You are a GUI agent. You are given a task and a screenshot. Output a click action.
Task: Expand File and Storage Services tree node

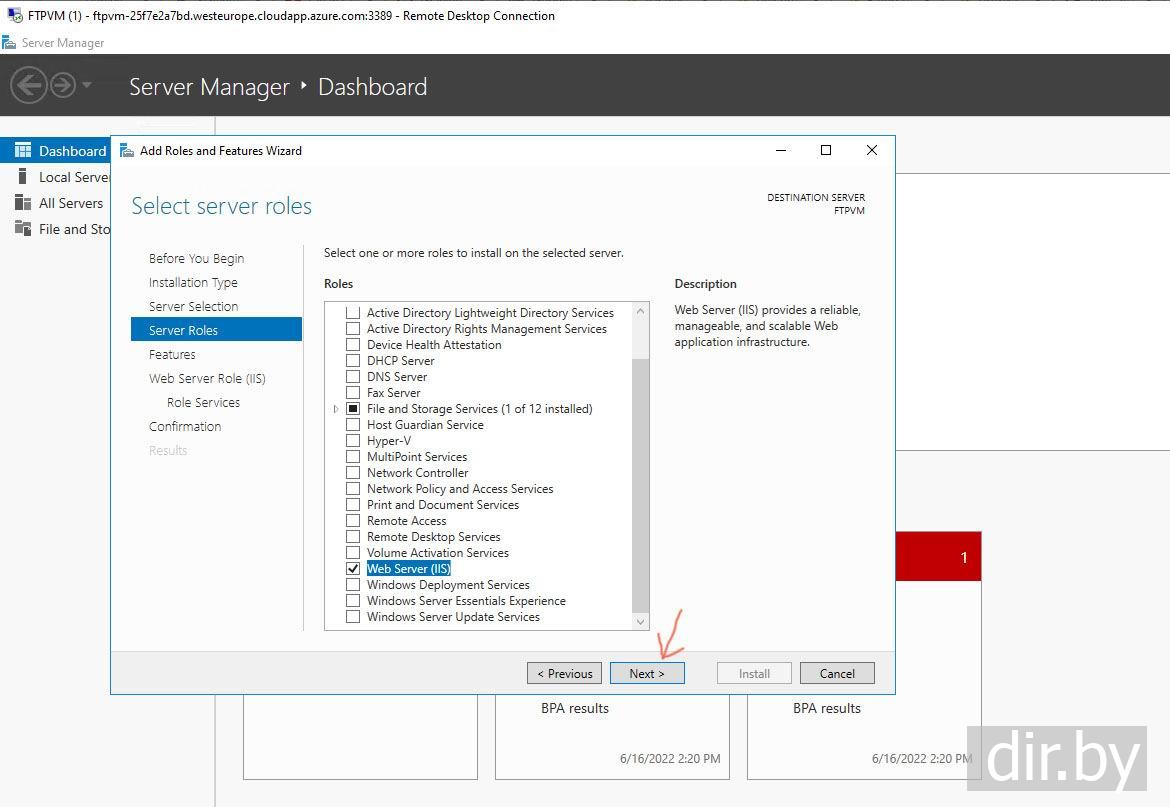tap(336, 409)
